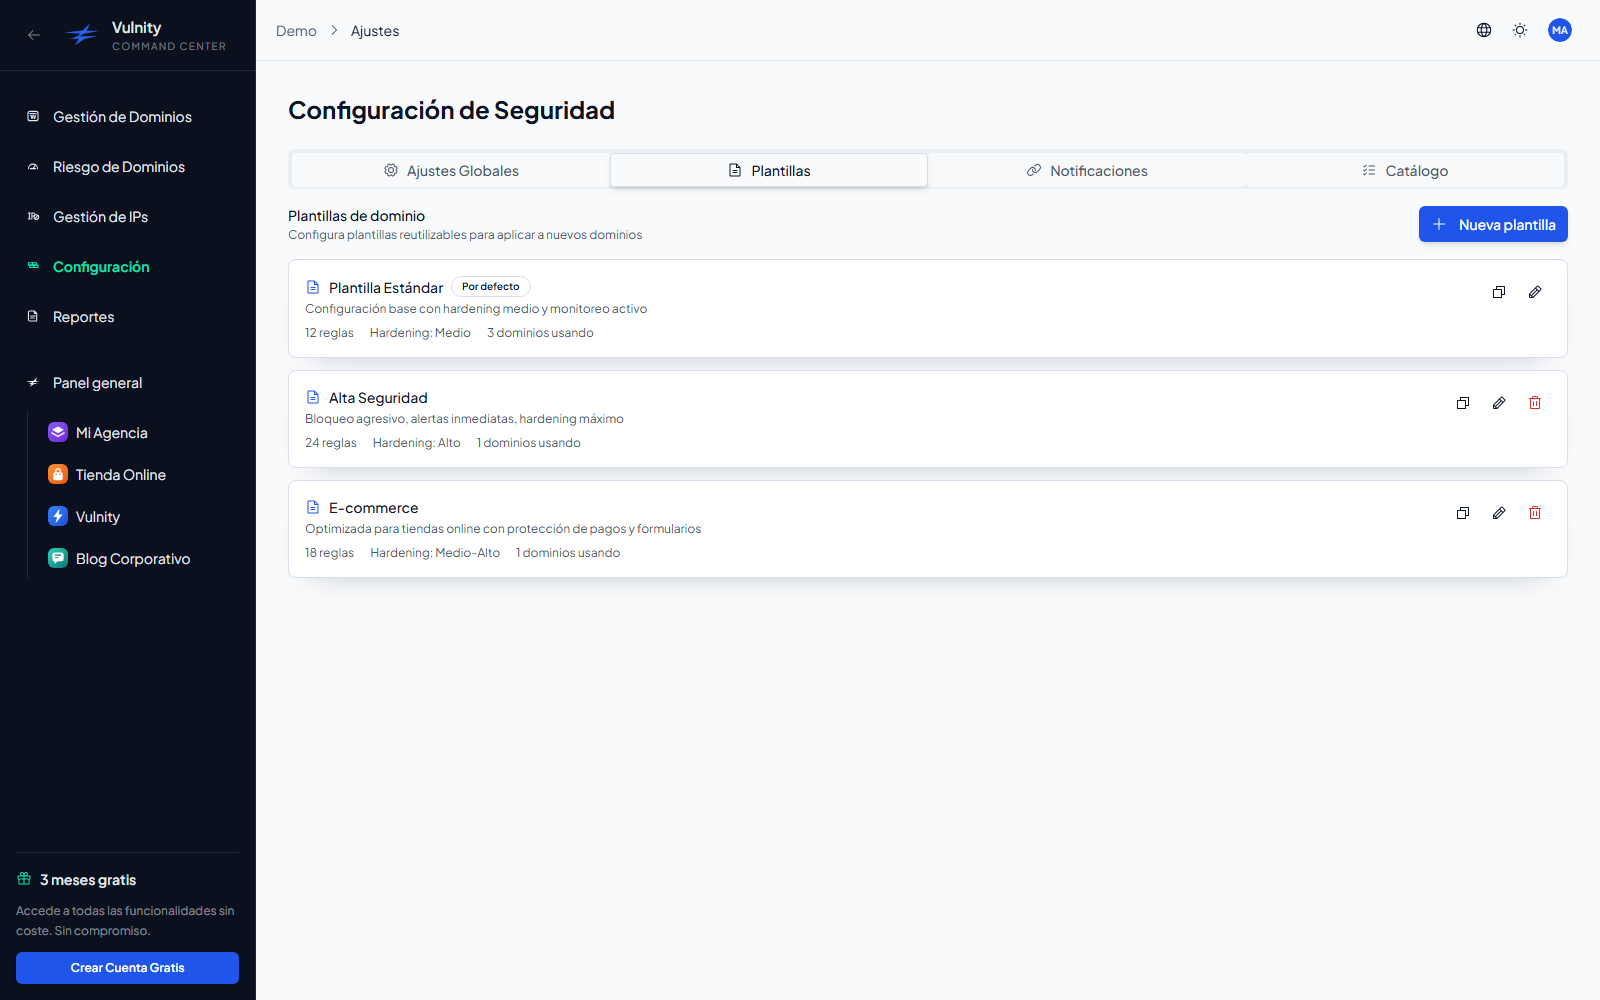Select Tienda Online workspace
The height and width of the screenshot is (1000, 1600).
121,475
